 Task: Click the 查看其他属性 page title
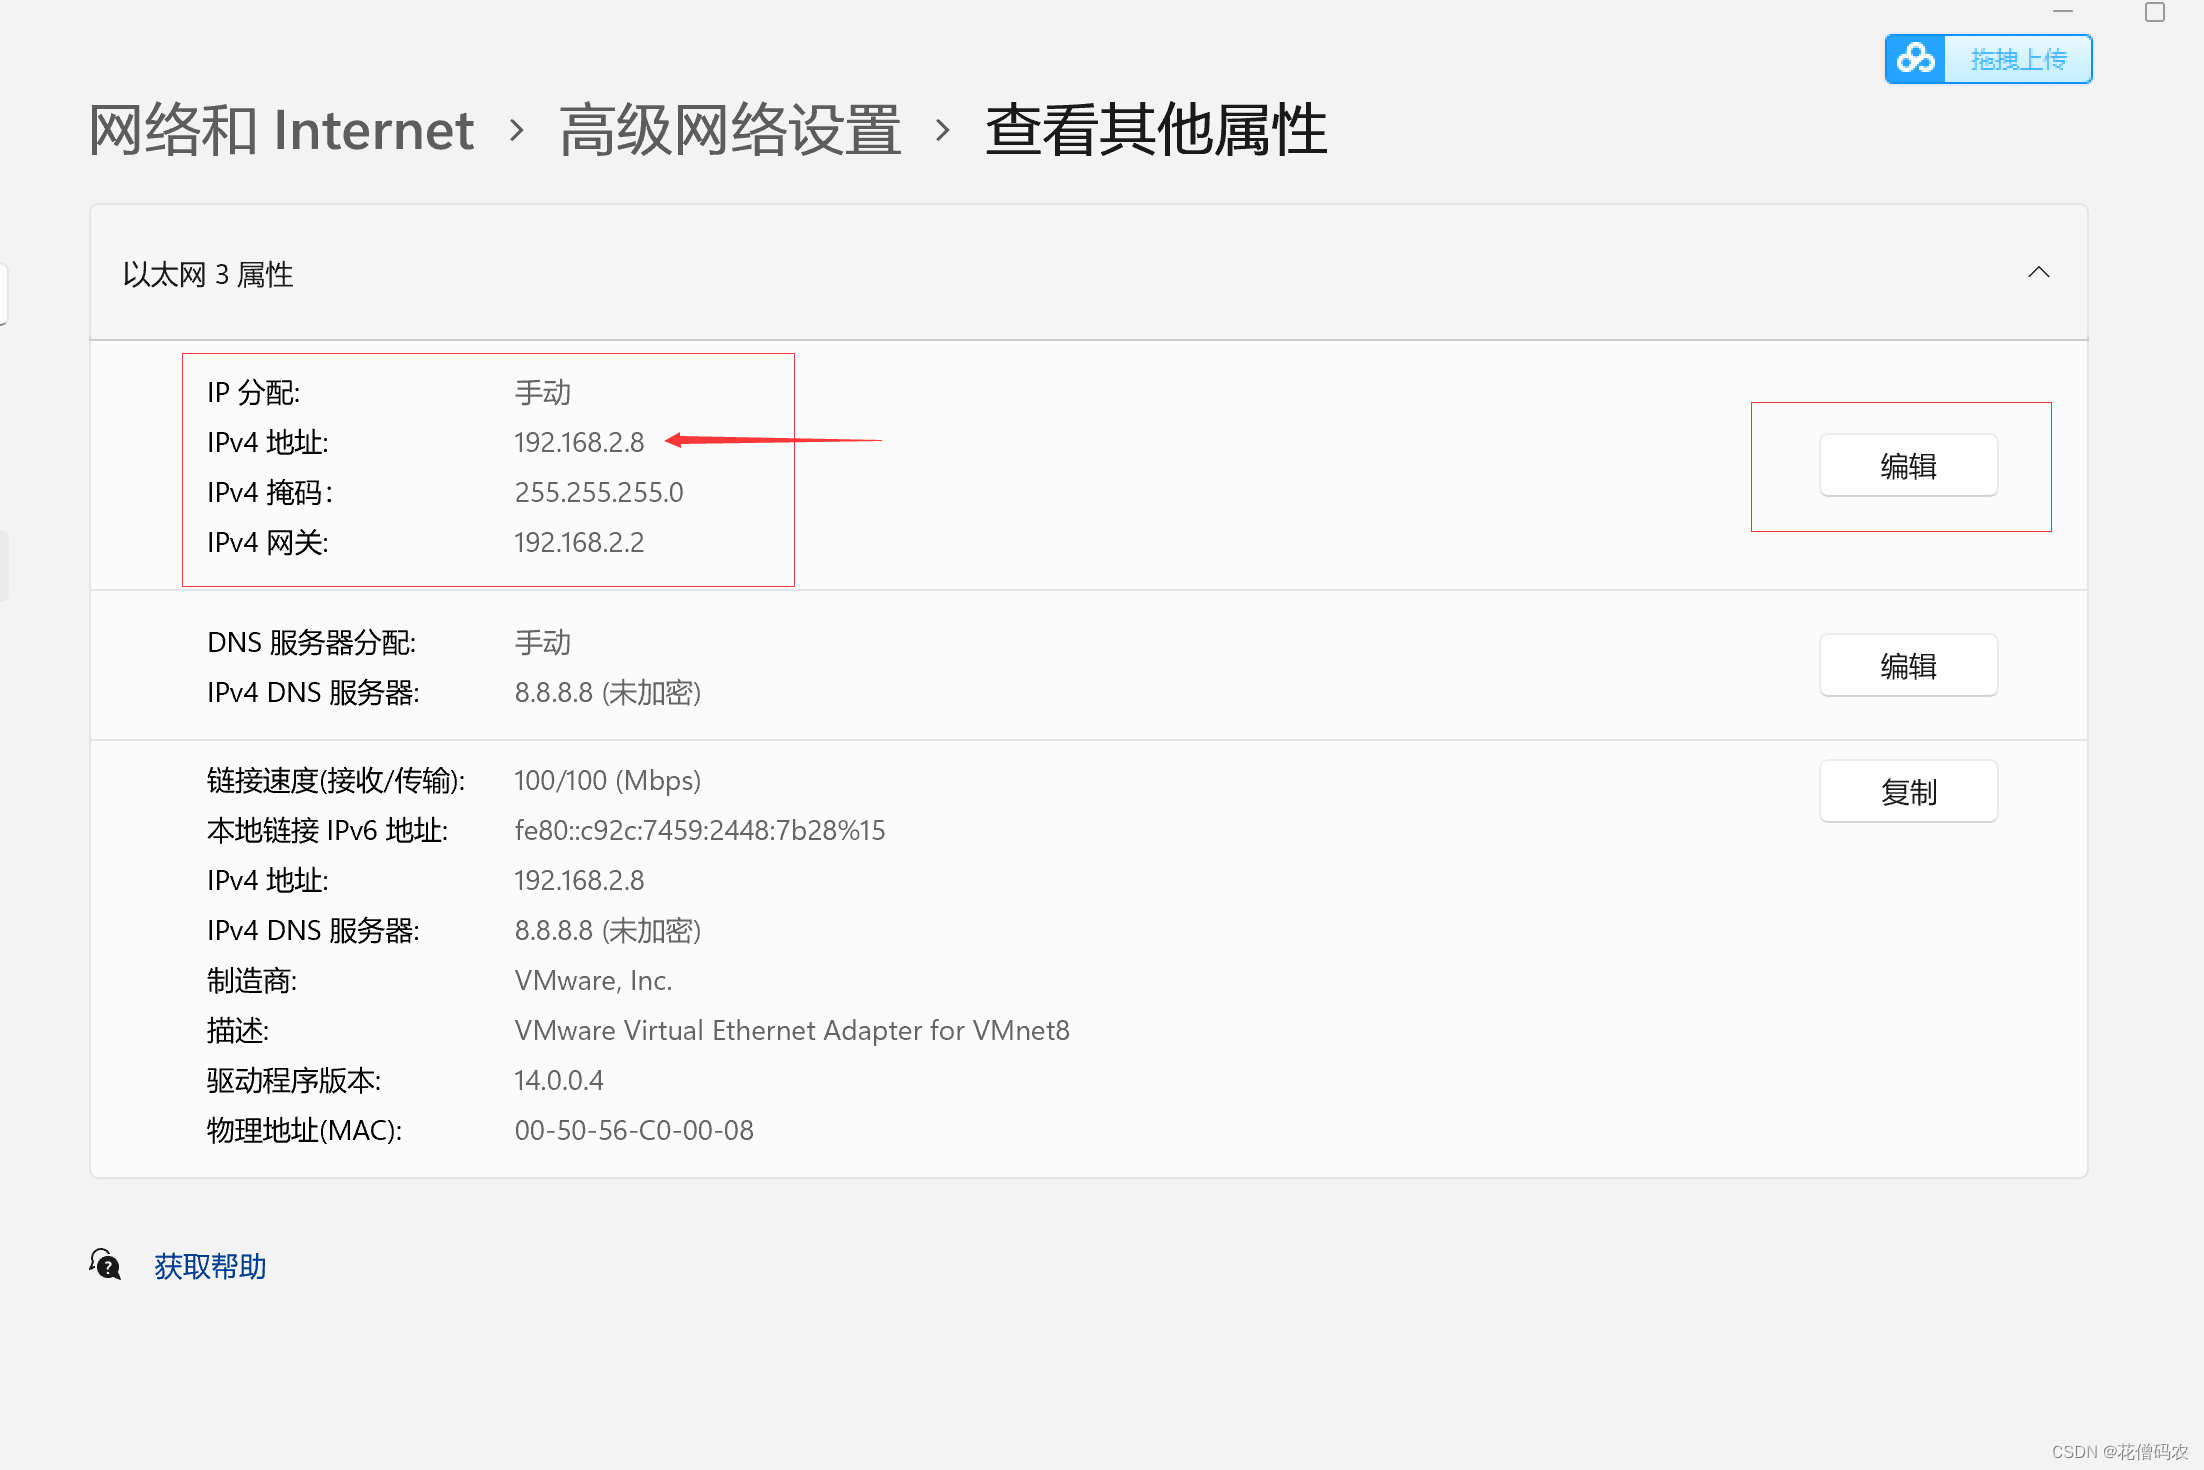point(1156,130)
